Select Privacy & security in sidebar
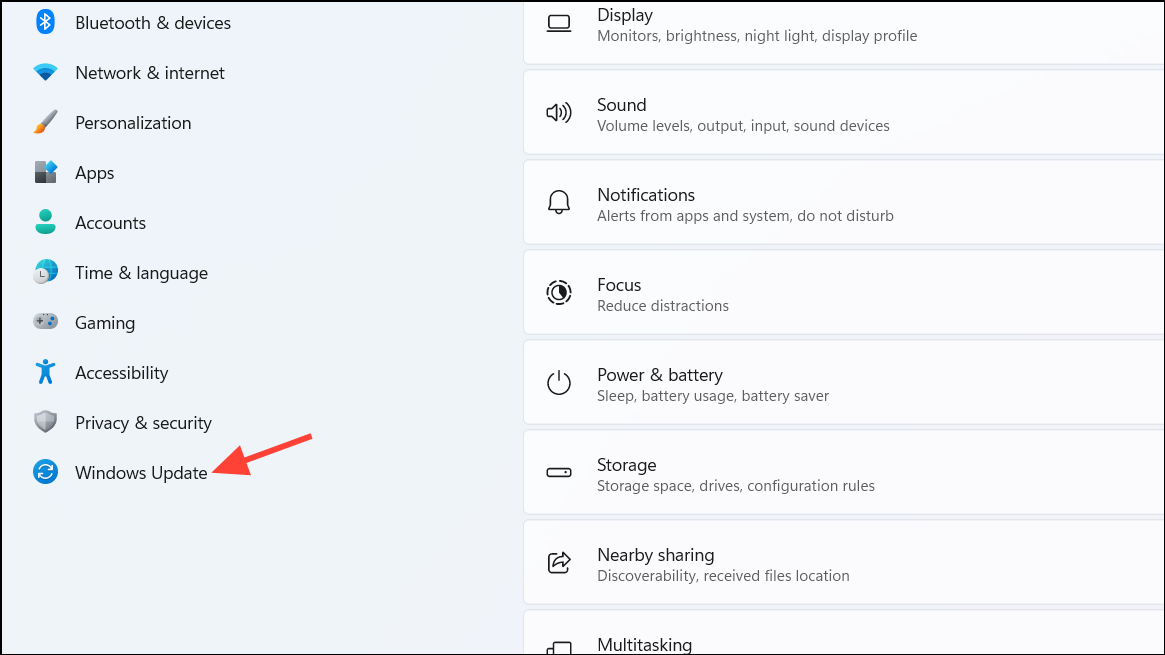This screenshot has height=655, width=1165. pos(143,422)
